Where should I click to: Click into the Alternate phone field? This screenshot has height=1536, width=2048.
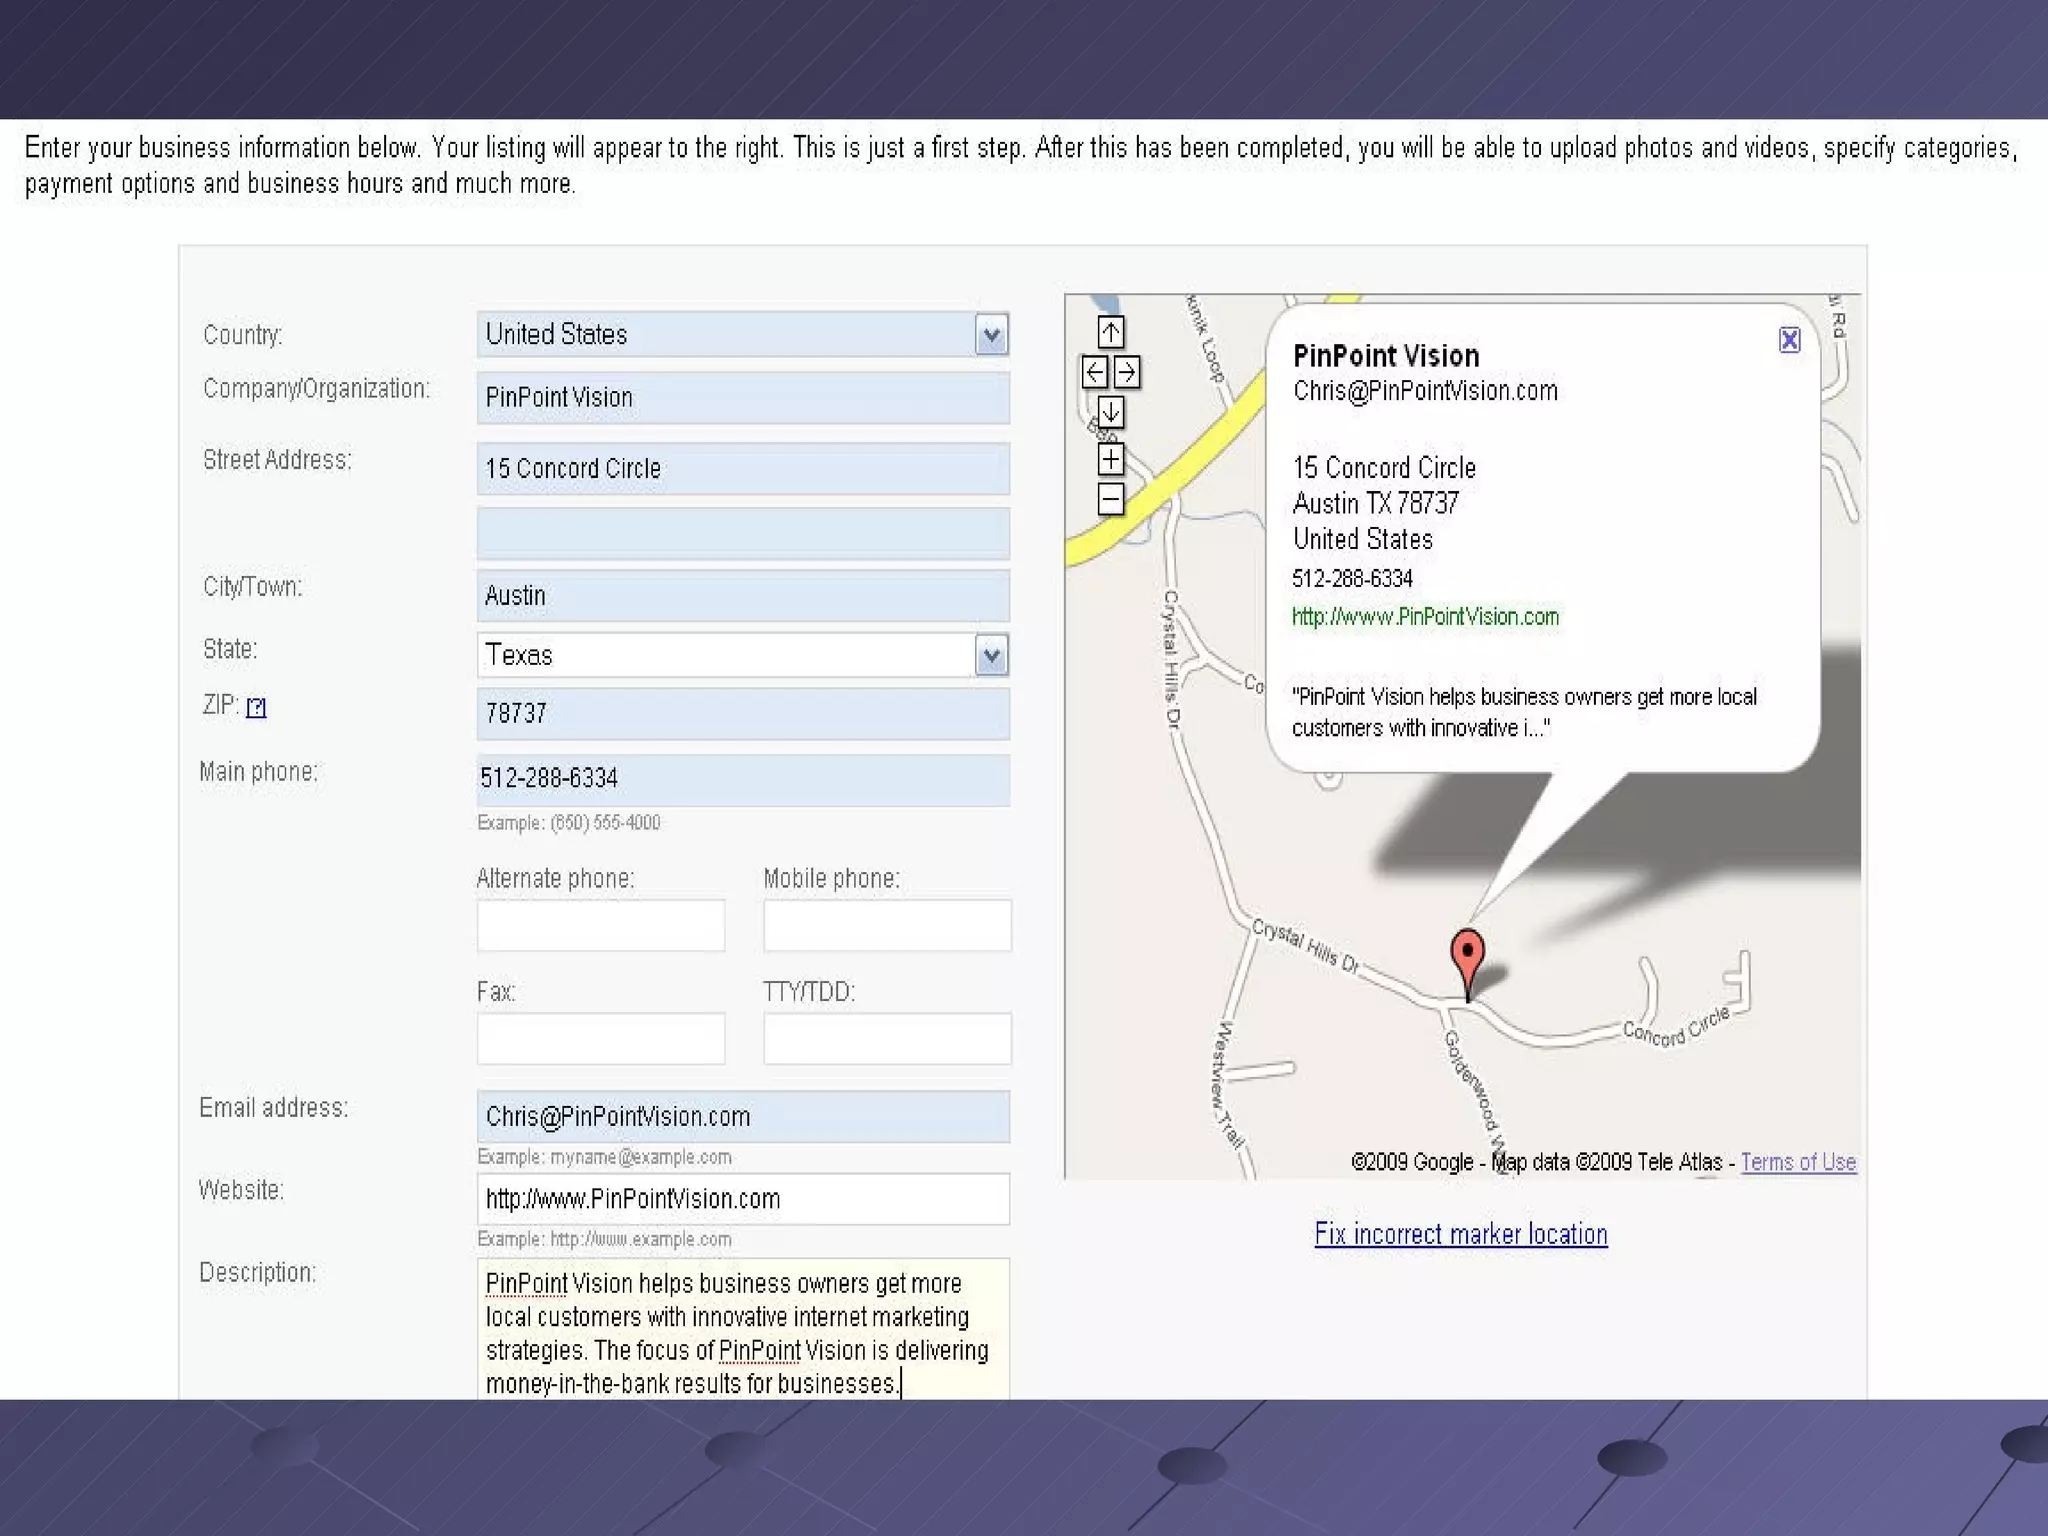pyautogui.click(x=600, y=925)
